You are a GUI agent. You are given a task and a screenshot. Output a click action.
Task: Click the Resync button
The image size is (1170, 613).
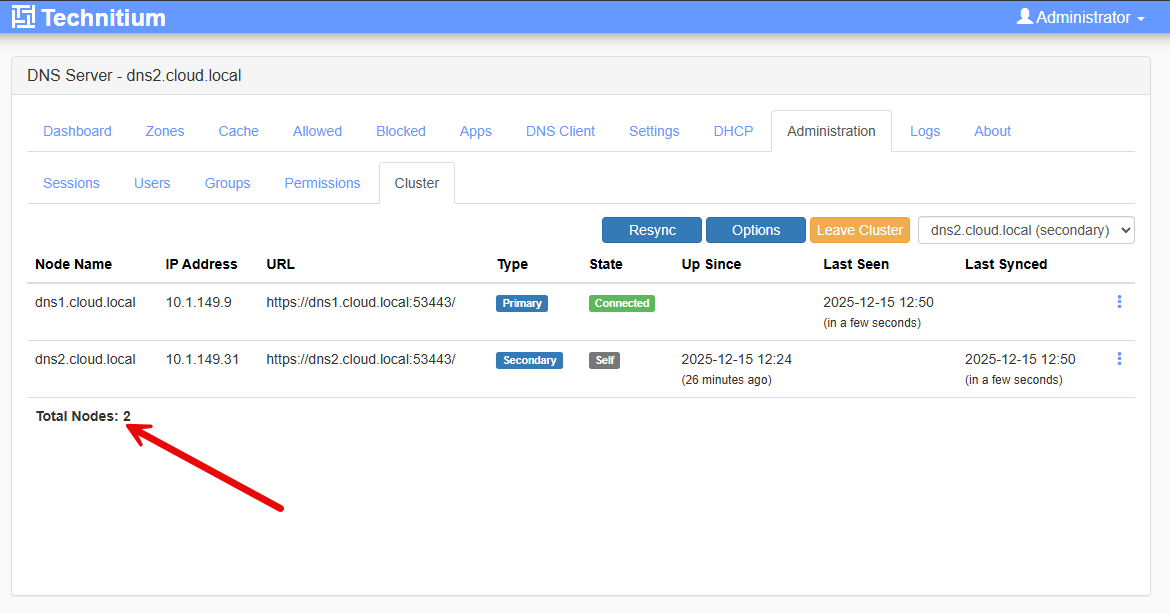click(x=652, y=230)
